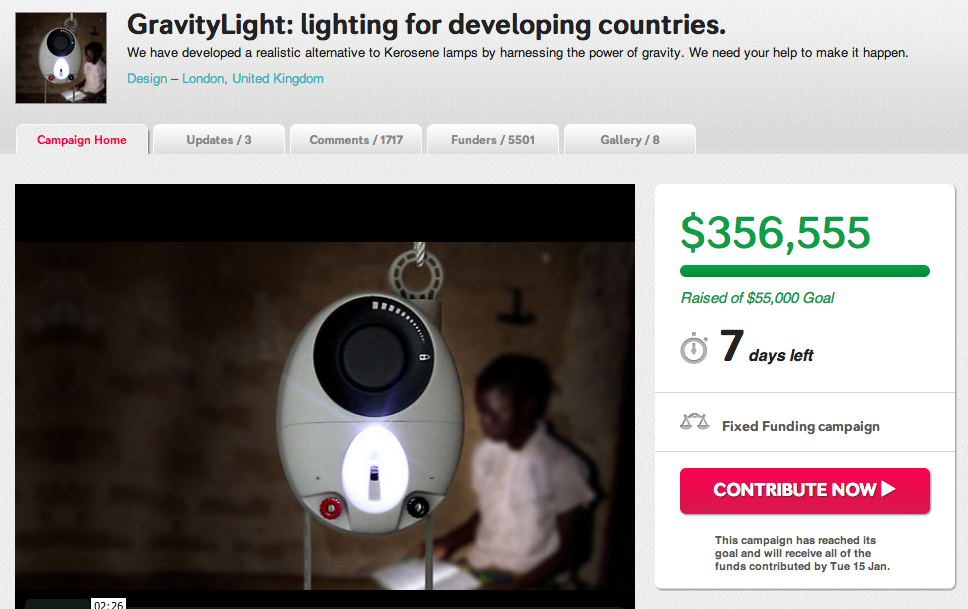
Task: Click the GravityLight campaign thumbnail image
Action: click(61, 58)
